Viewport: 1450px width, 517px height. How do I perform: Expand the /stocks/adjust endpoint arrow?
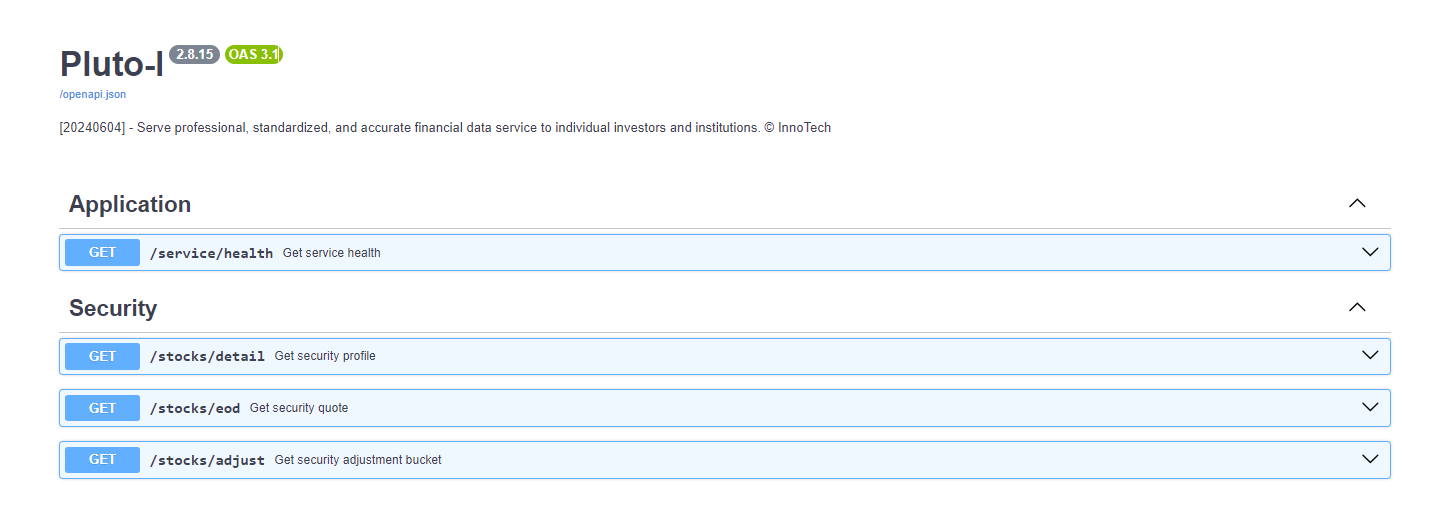pos(1370,459)
